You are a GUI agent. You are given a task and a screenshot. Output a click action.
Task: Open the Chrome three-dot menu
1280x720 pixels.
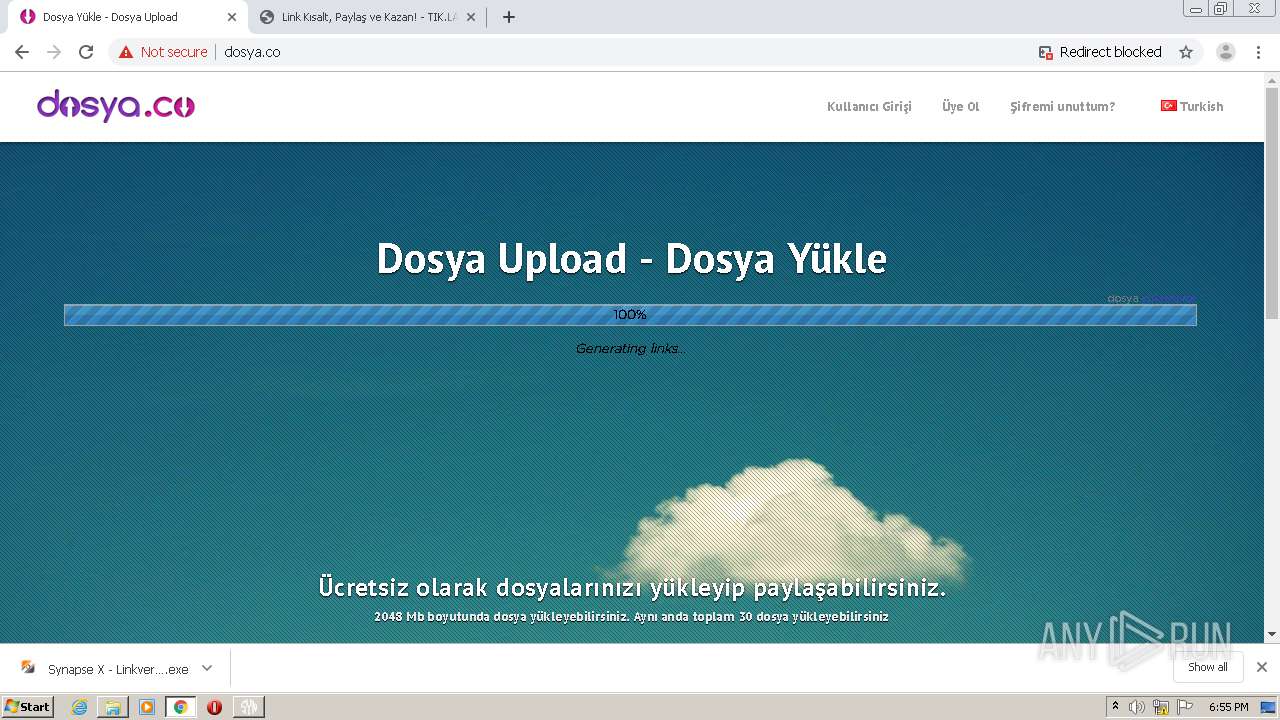tap(1258, 52)
